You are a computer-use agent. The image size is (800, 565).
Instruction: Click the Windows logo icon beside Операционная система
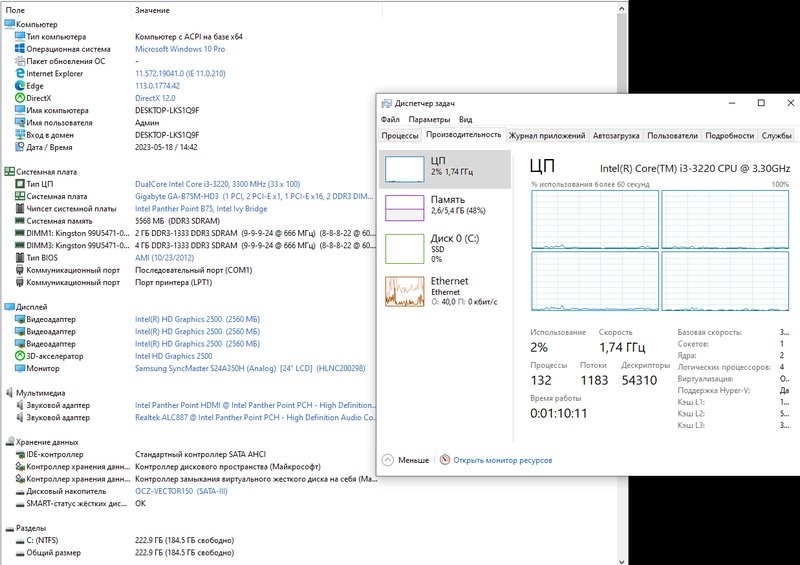tap(20, 48)
